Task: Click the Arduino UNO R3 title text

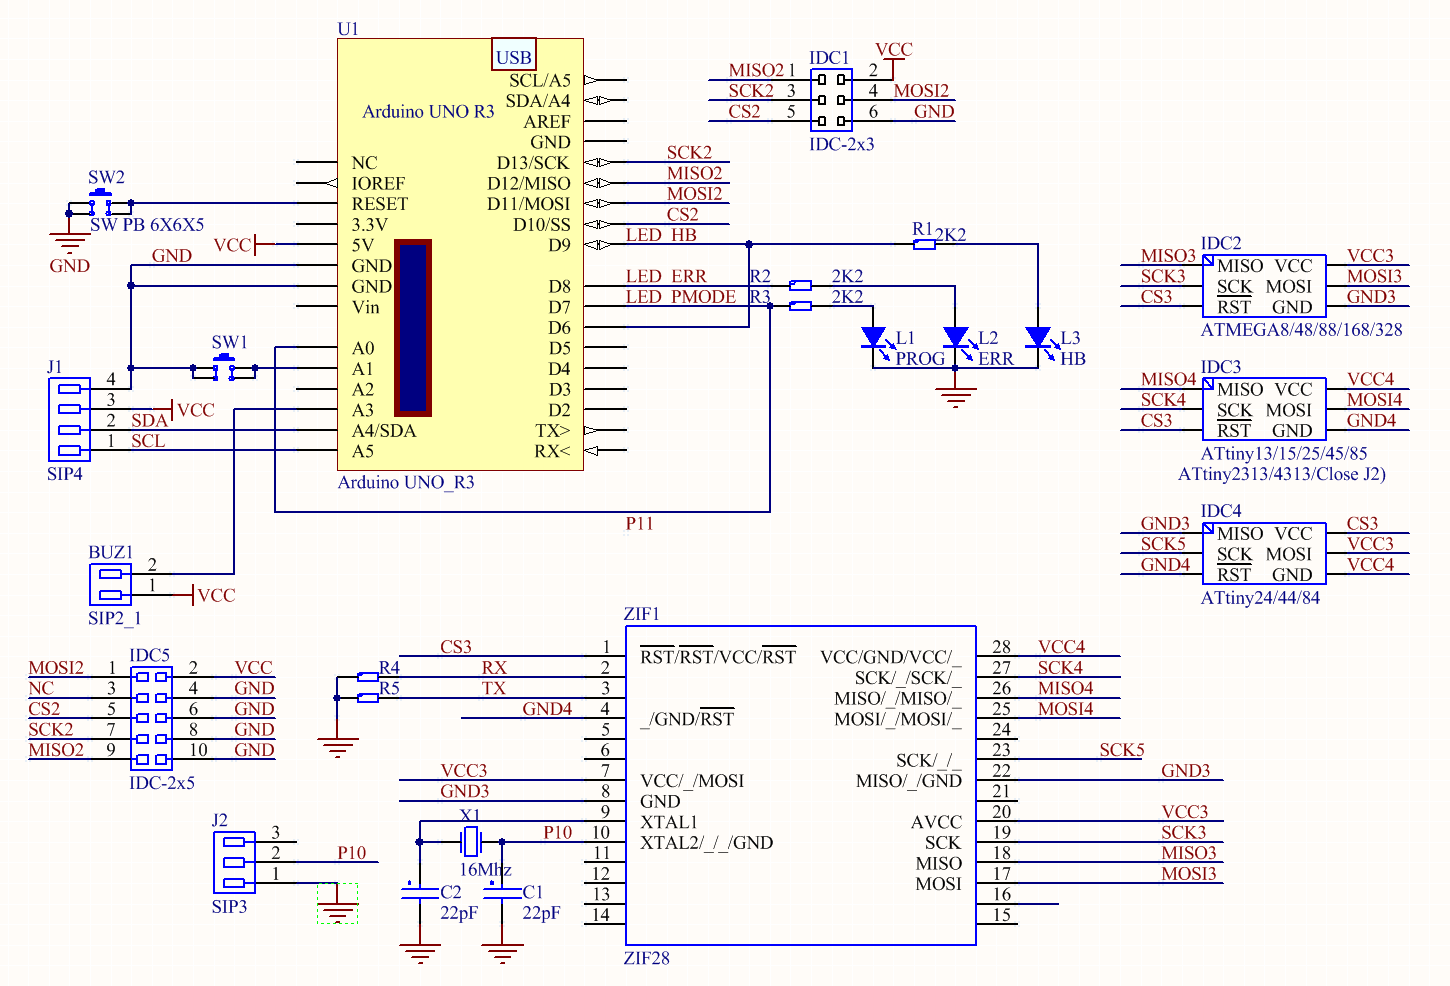Action: point(428,111)
